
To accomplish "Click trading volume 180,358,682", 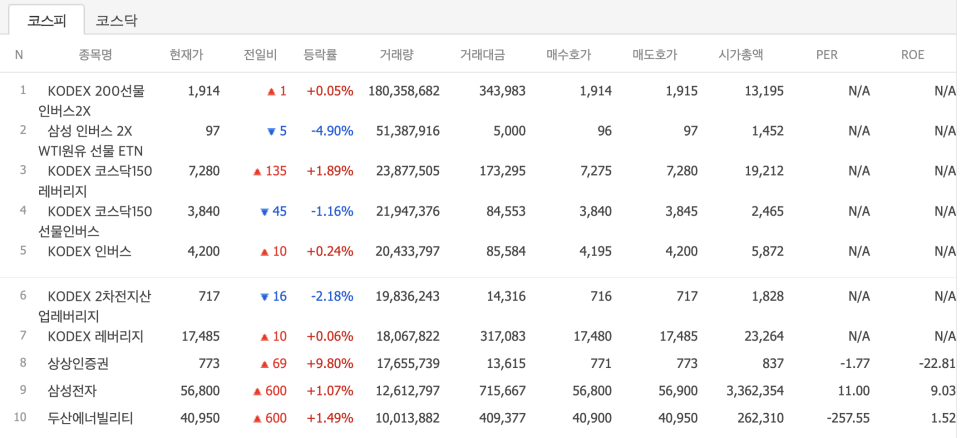I will click(x=404, y=91).
